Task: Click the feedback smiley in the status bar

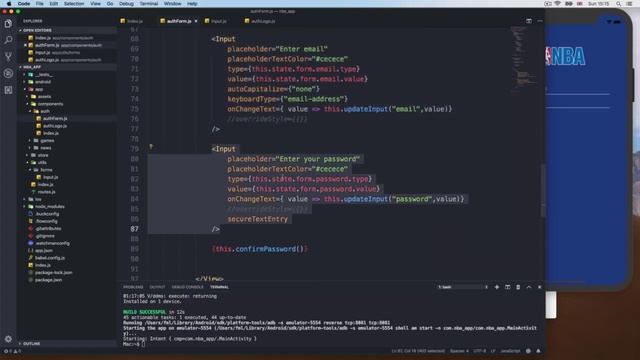Action: pyautogui.click(x=528, y=351)
